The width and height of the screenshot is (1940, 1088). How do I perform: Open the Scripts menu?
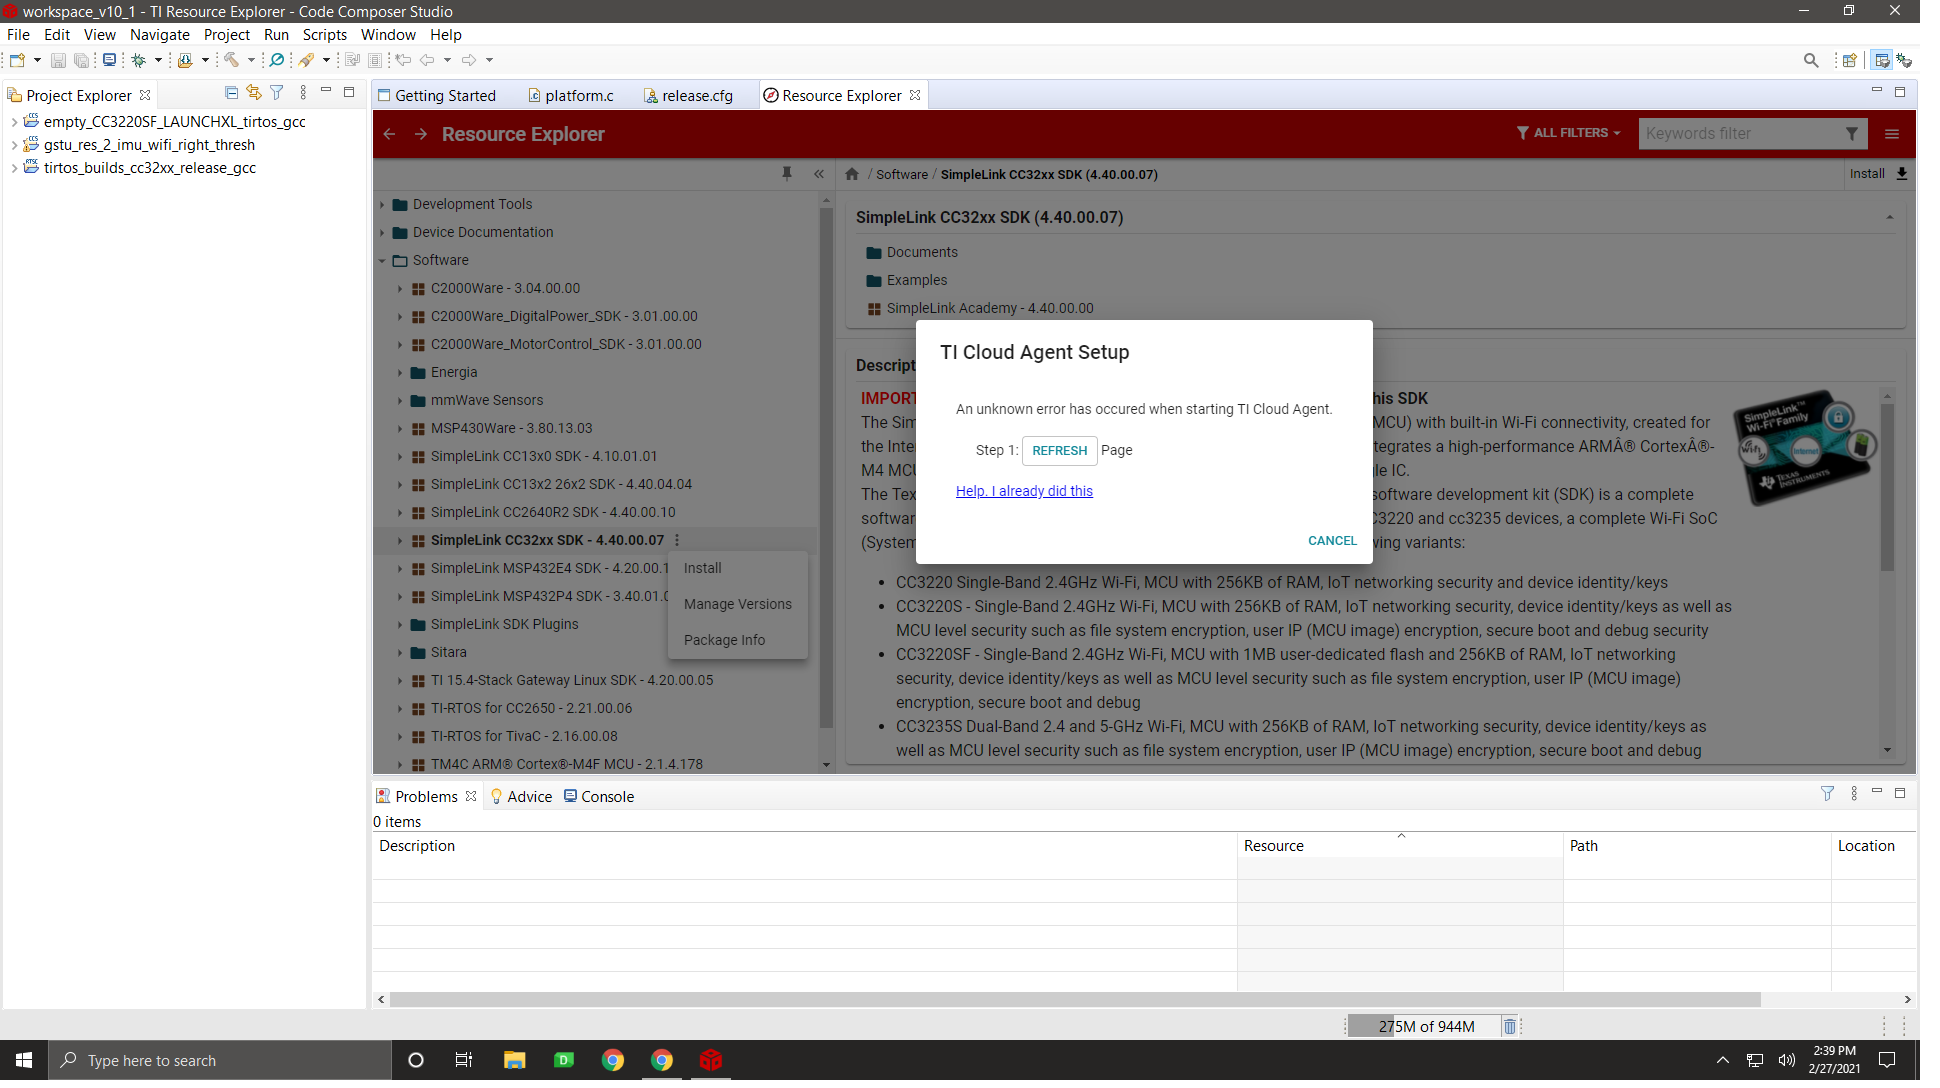point(324,35)
